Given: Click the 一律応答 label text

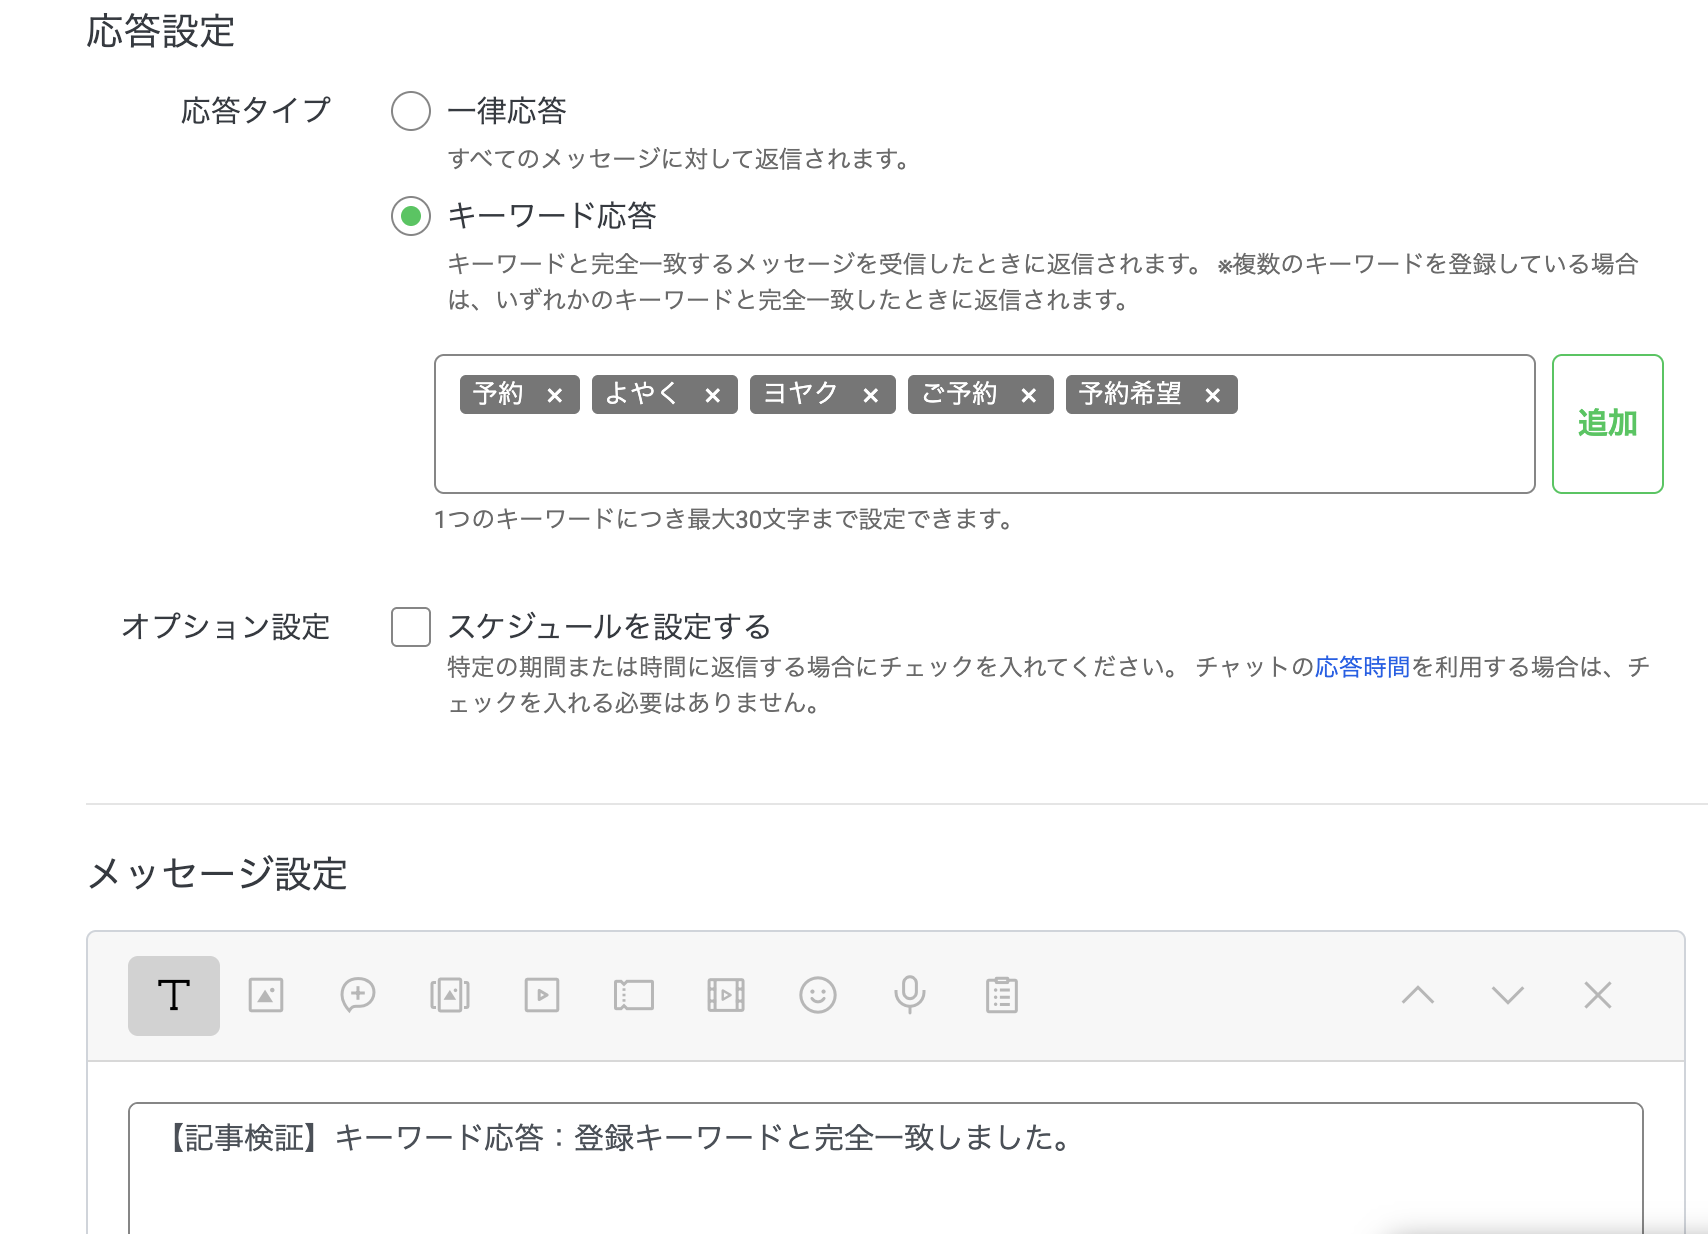Looking at the screenshot, I should (x=507, y=111).
